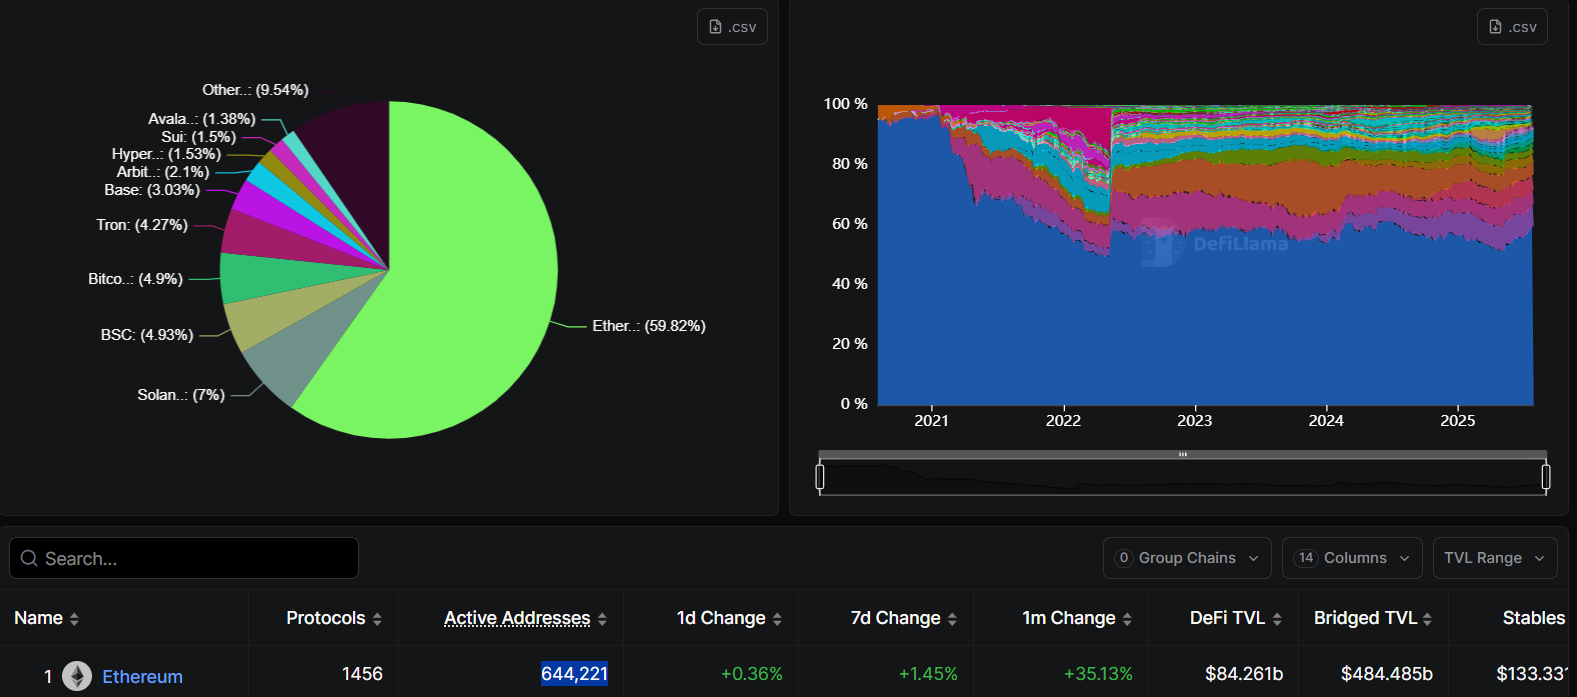Open the Group Chains dropdown
Viewport: 1577px width, 697px height.
[1187, 558]
